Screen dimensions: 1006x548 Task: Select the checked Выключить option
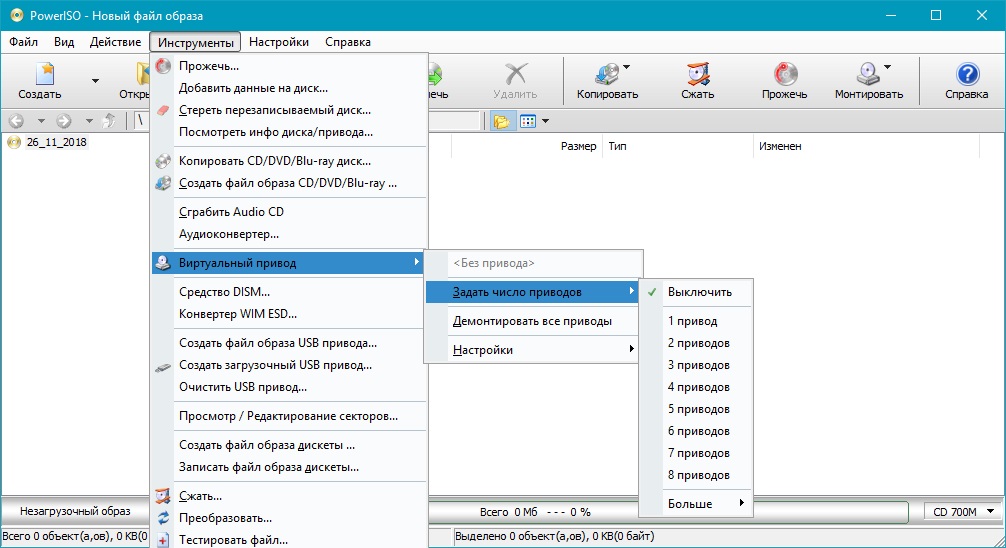(699, 292)
